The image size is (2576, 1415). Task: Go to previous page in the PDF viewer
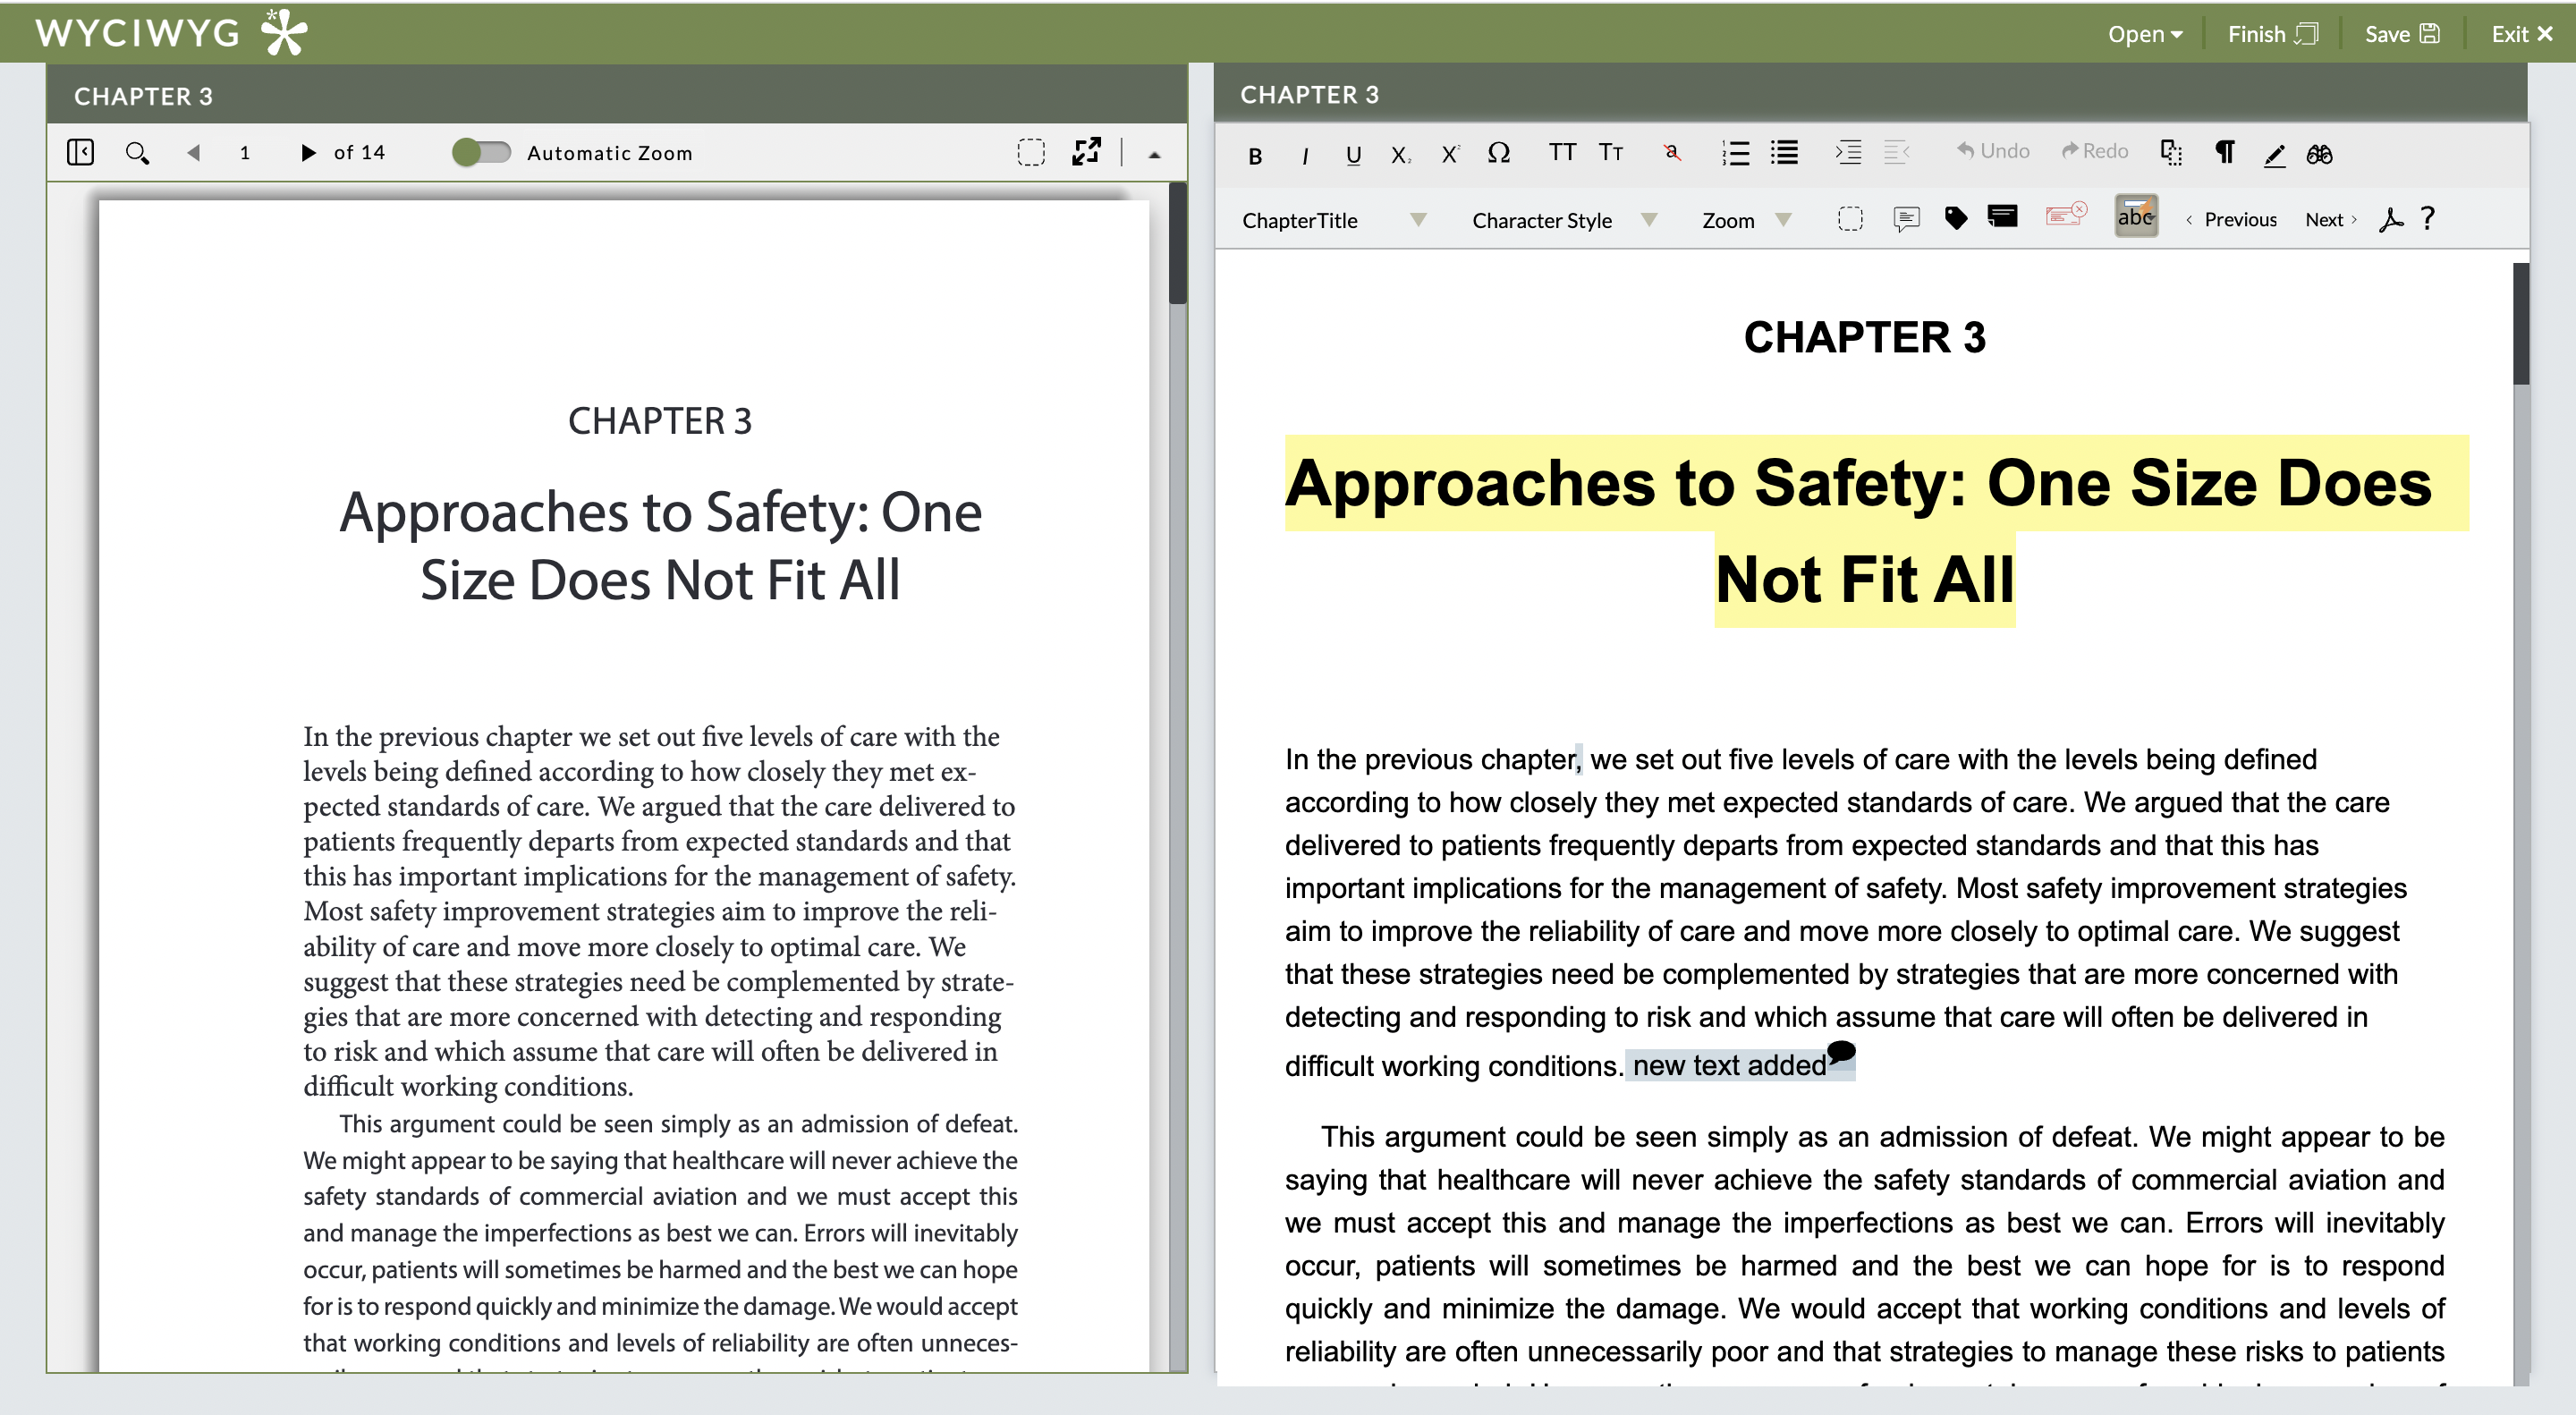tap(193, 153)
